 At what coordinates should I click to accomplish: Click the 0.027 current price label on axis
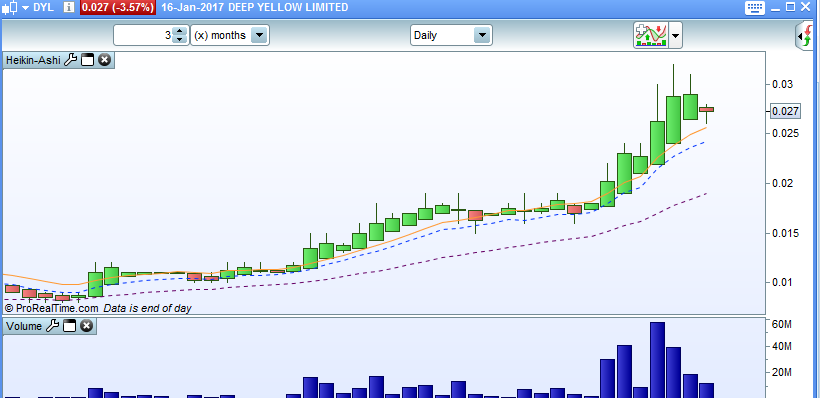(785, 111)
